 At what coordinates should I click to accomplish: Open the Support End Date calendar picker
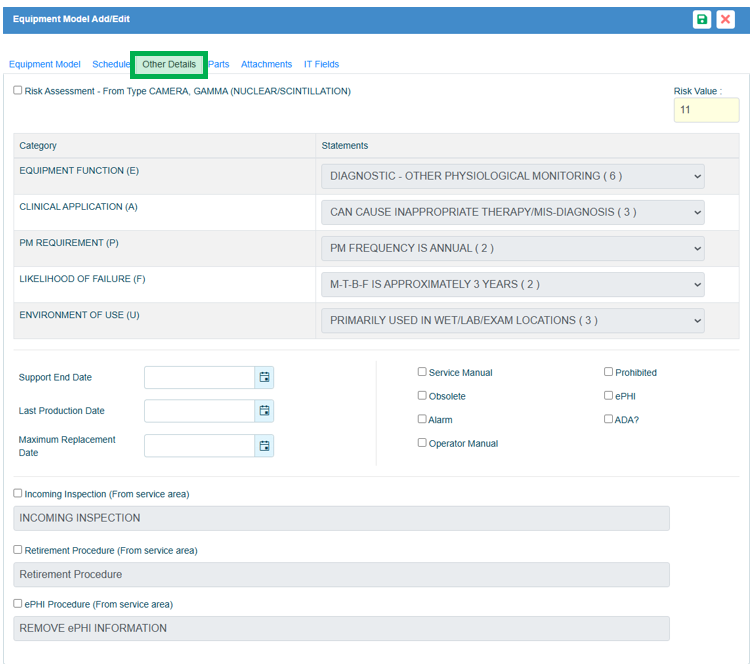[264, 377]
